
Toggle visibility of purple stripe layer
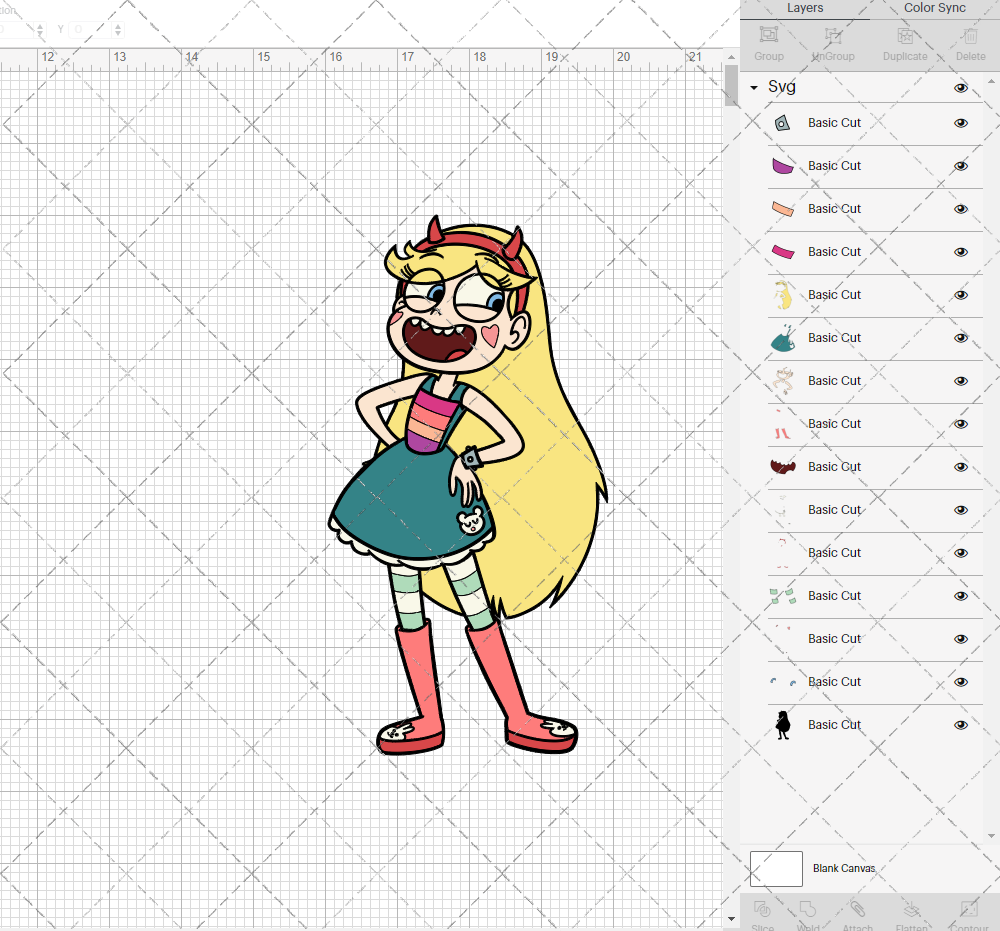pyautogui.click(x=960, y=166)
